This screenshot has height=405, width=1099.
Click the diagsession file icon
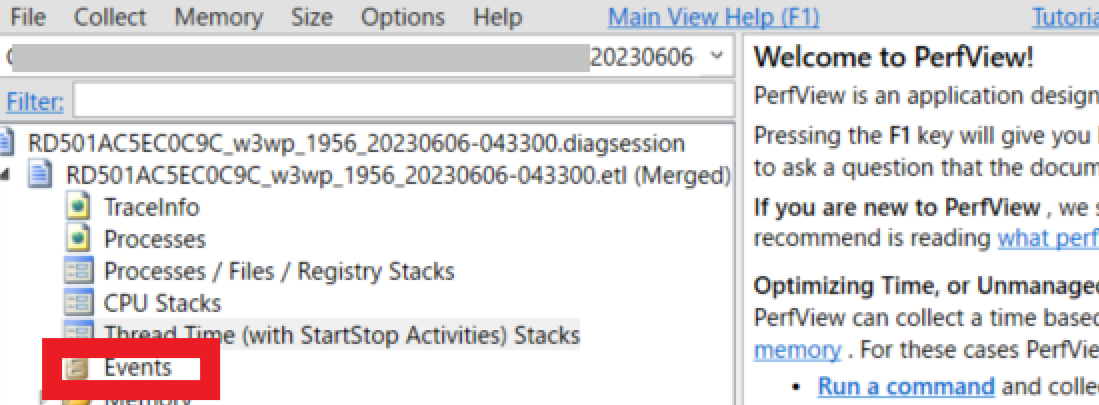[x=7, y=142]
